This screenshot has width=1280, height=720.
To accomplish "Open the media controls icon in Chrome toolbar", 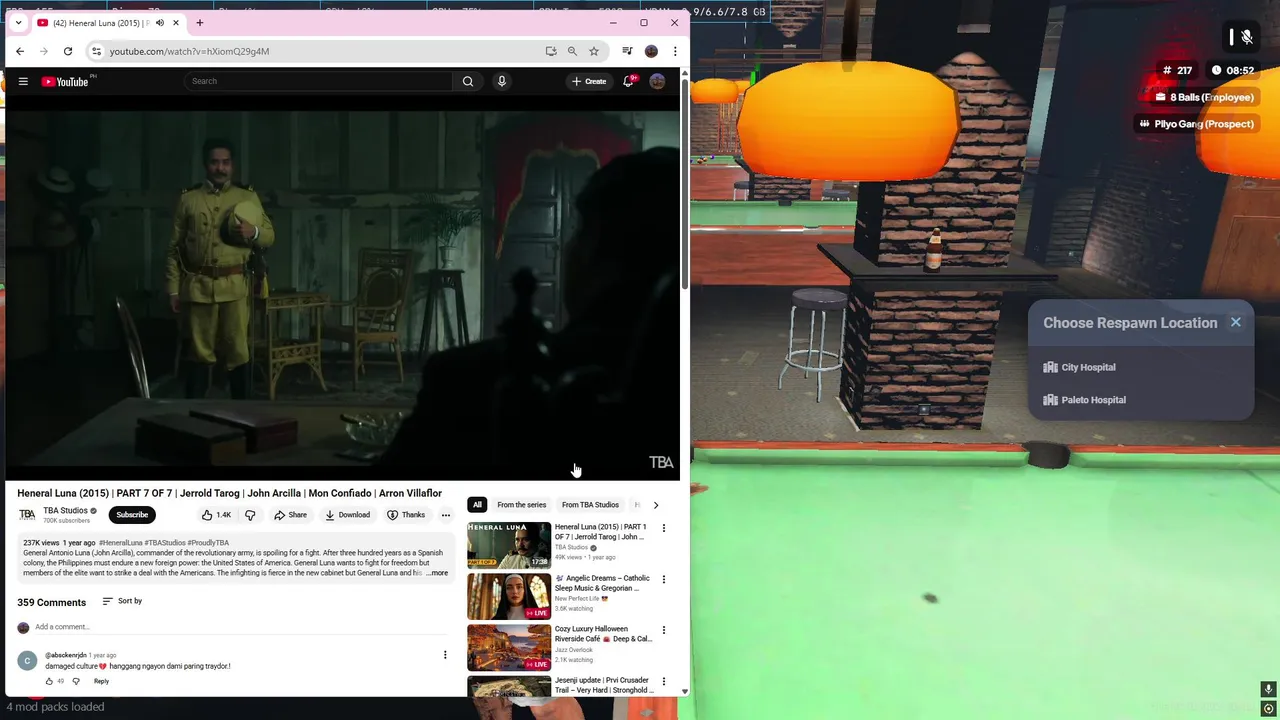I will point(627,51).
